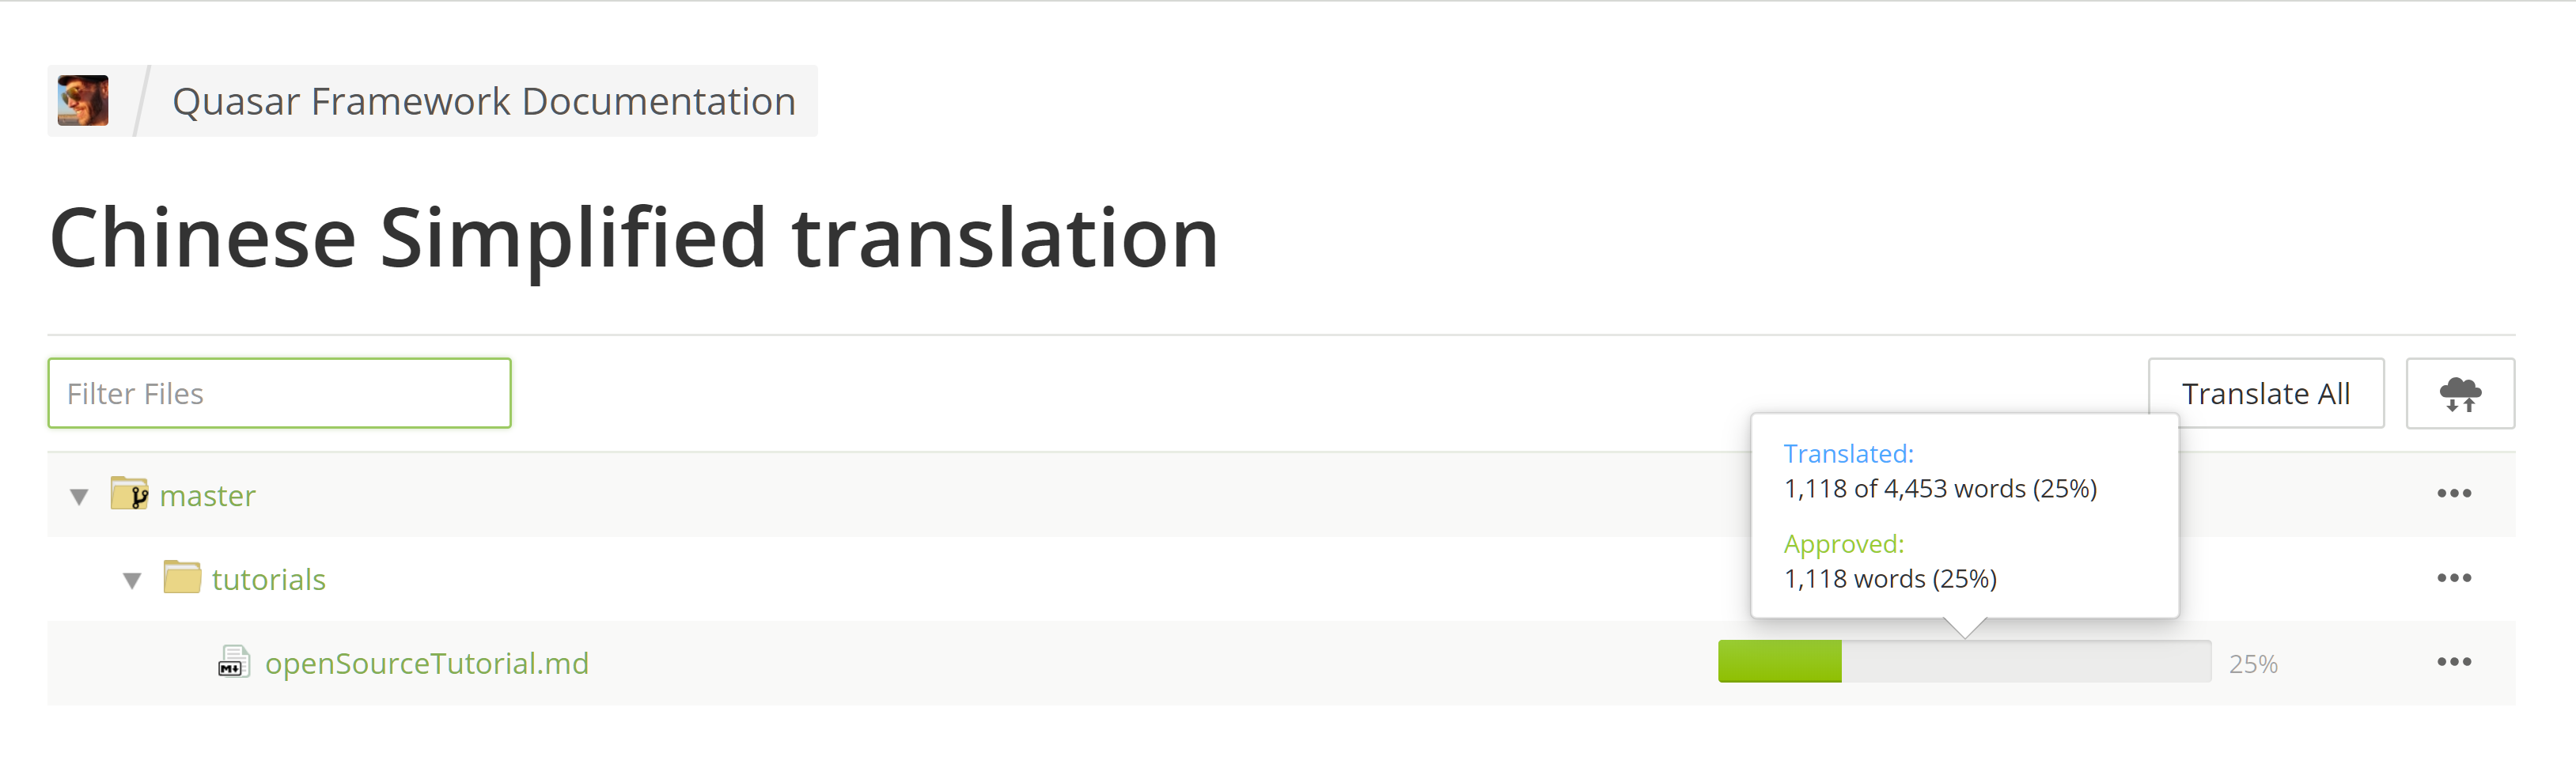Collapse the master branch triangle

click(79, 496)
